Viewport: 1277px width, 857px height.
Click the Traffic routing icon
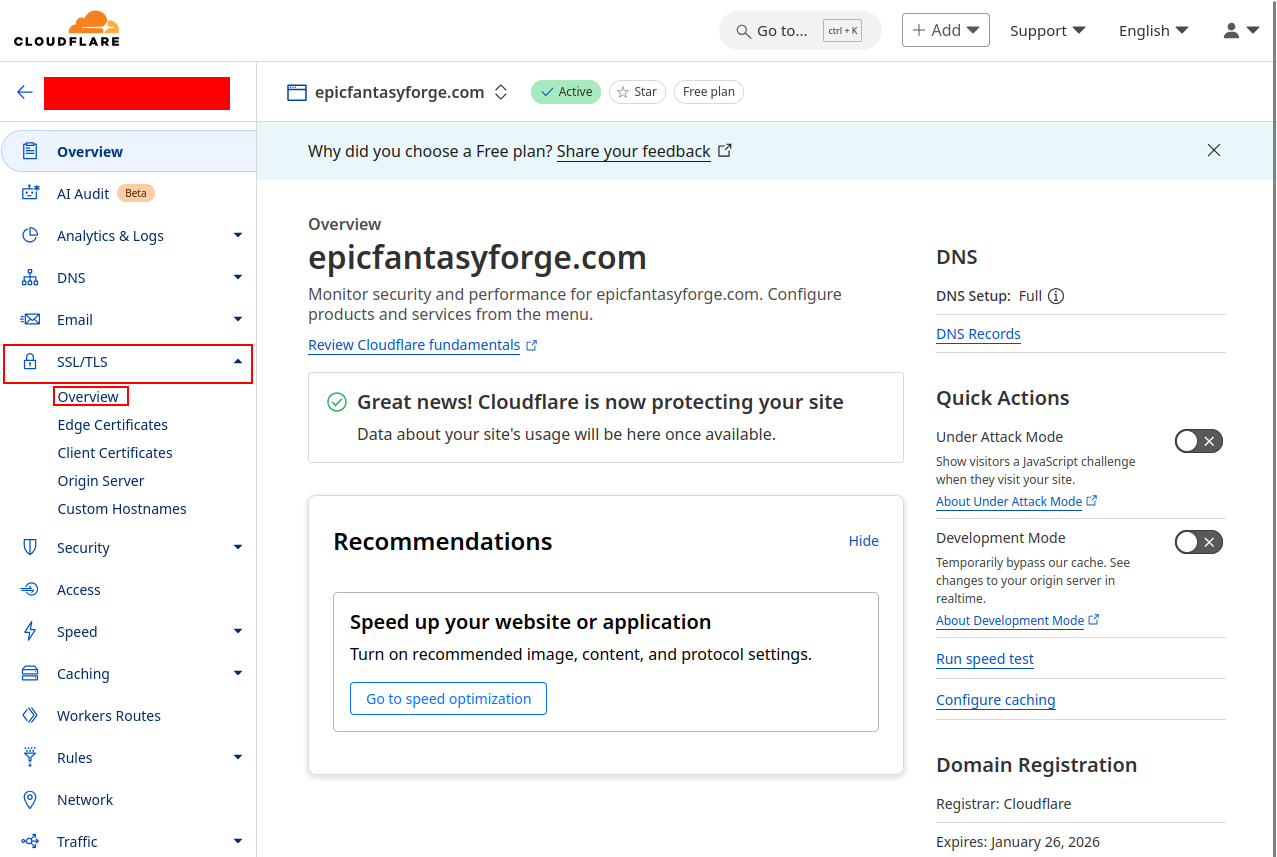pyautogui.click(x=30, y=841)
